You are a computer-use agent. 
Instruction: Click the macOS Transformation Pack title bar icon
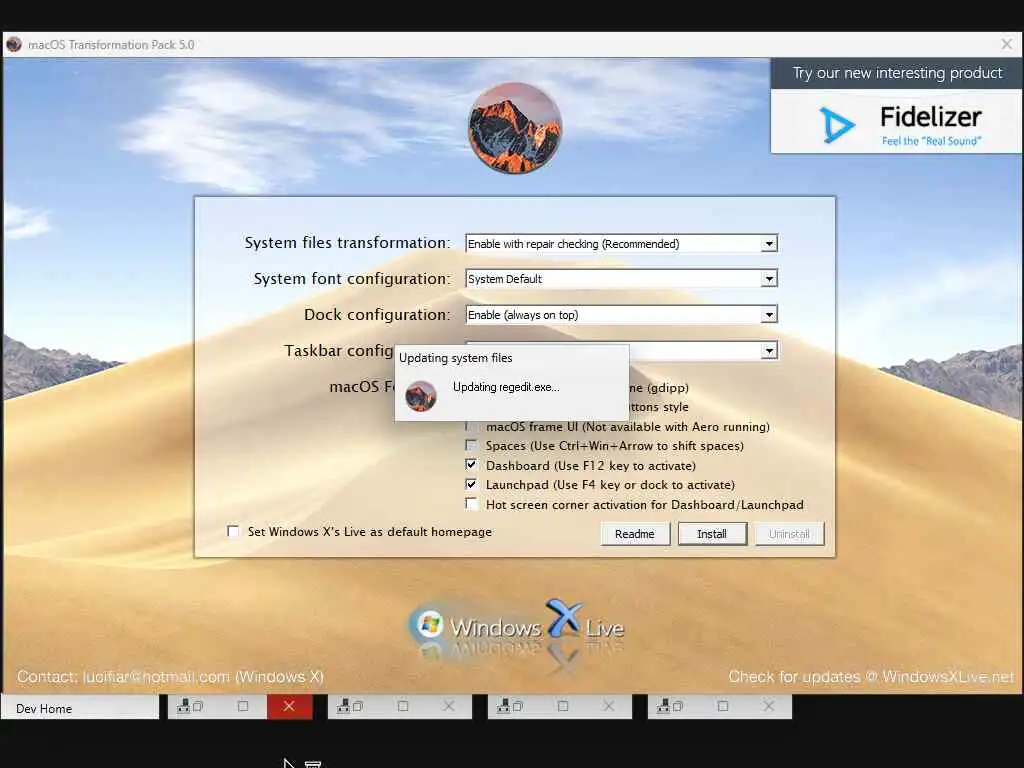pyautogui.click(x=14, y=44)
